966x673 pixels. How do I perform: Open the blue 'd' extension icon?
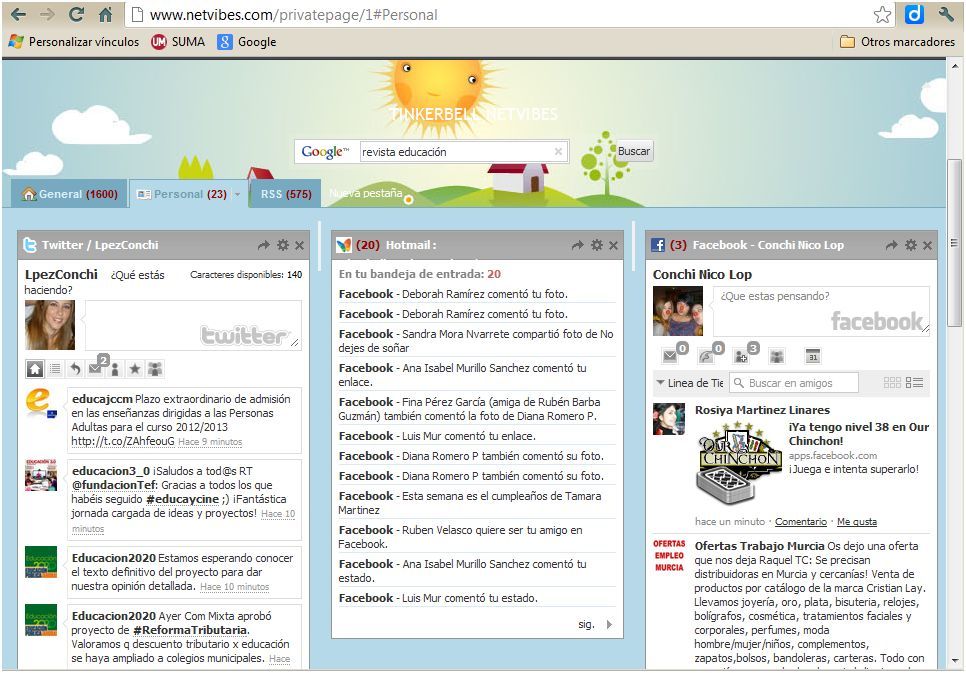914,14
